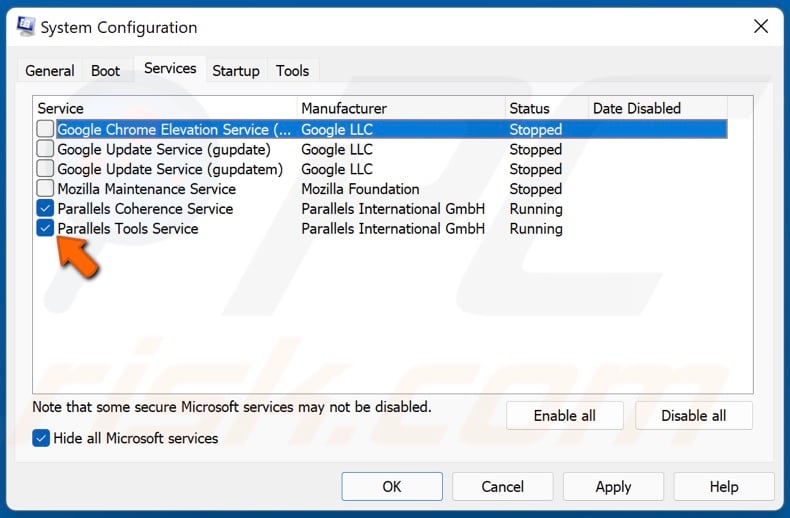Go to the Startup tab

pyautogui.click(x=236, y=71)
